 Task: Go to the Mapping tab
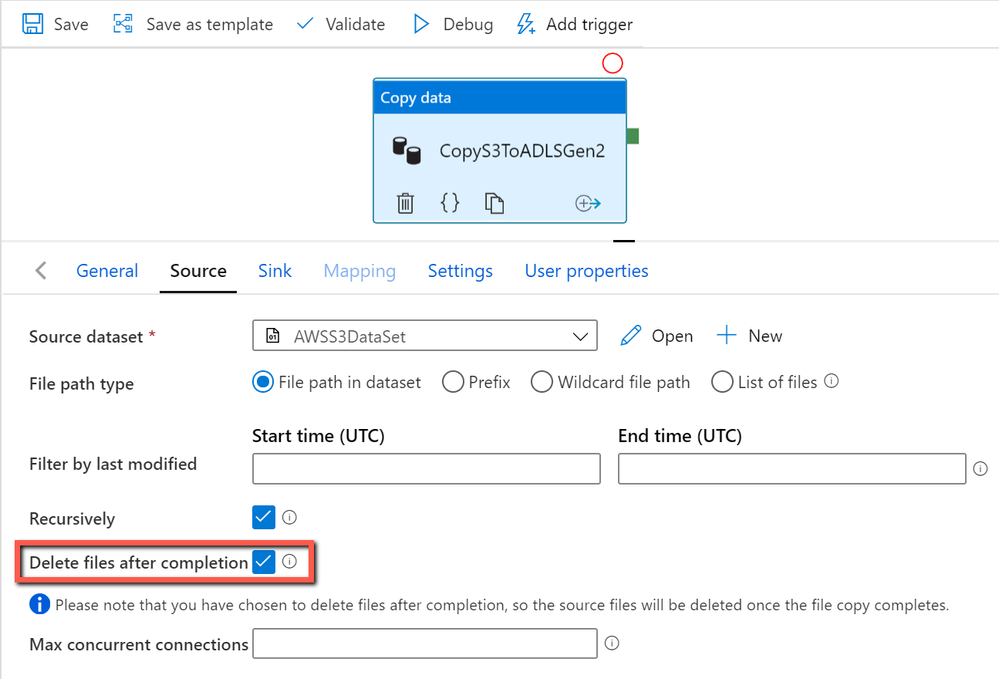tap(359, 271)
